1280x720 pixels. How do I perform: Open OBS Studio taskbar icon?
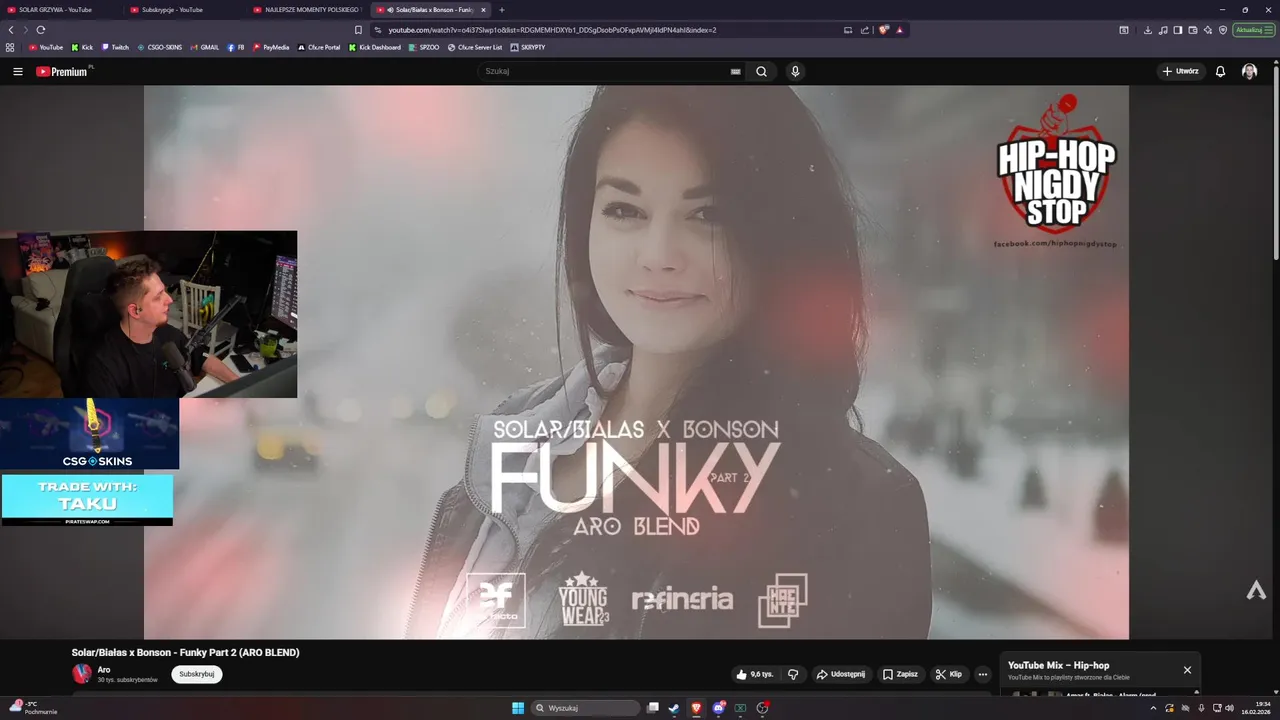coord(762,708)
